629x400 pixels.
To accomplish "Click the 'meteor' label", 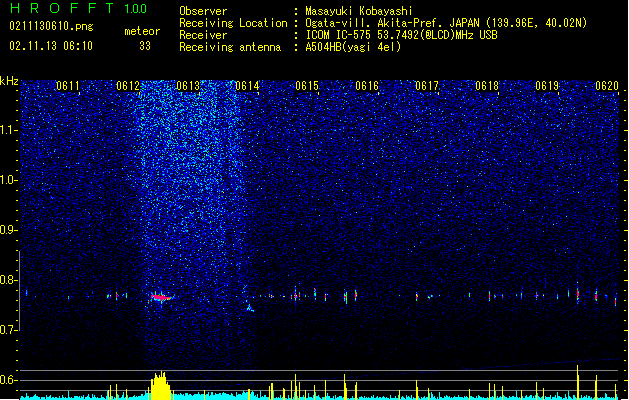I will pos(142,31).
